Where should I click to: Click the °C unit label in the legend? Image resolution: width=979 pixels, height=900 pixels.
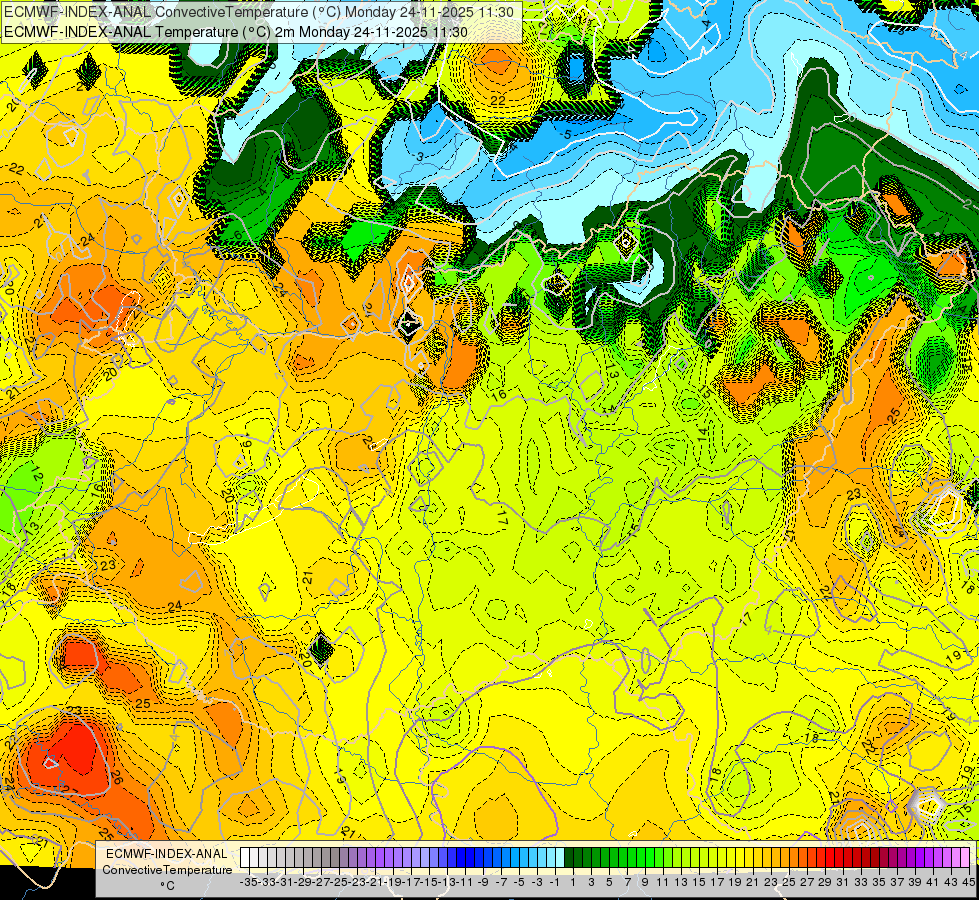click(x=167, y=886)
